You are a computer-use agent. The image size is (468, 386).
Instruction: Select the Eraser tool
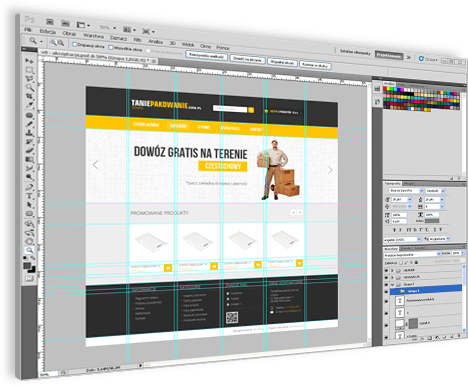pyautogui.click(x=29, y=150)
